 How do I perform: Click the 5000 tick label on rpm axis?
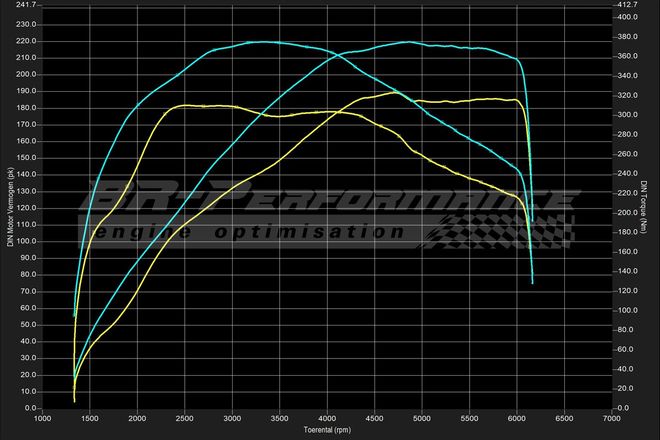(422, 417)
